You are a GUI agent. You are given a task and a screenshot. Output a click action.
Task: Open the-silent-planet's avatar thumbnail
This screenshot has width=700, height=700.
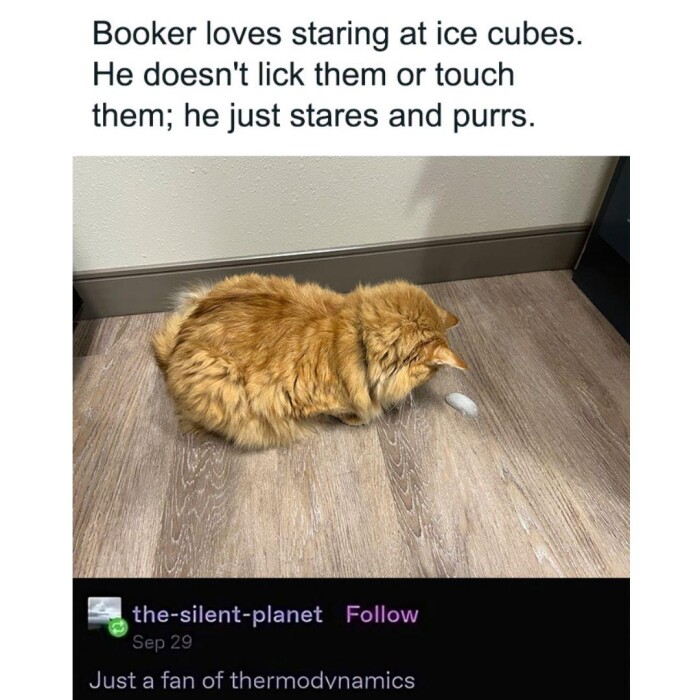coord(104,613)
